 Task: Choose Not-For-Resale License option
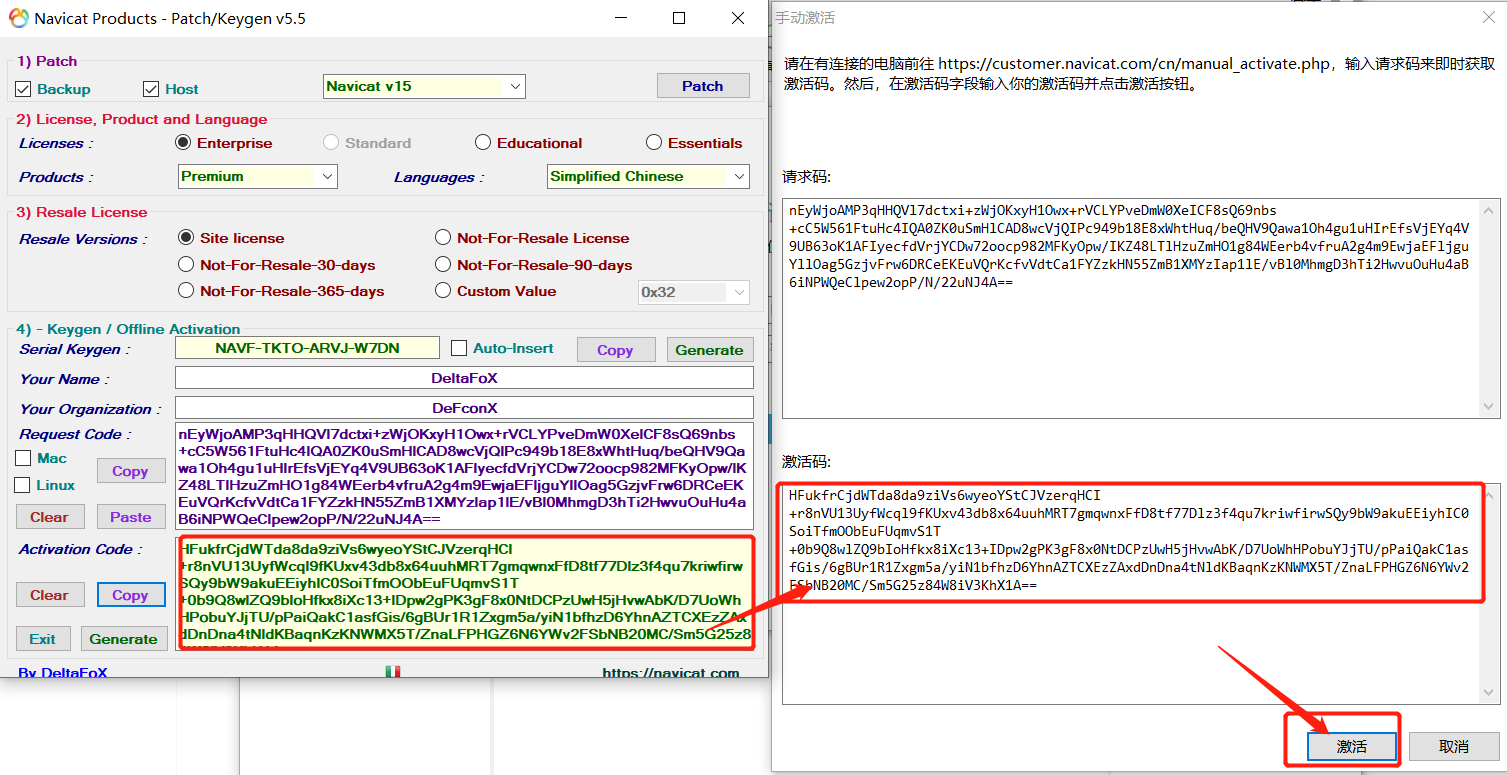coord(443,237)
